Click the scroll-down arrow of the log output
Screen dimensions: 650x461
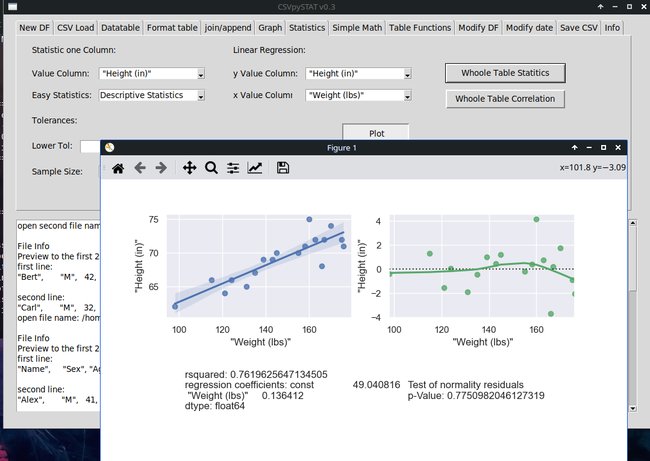pos(633,408)
